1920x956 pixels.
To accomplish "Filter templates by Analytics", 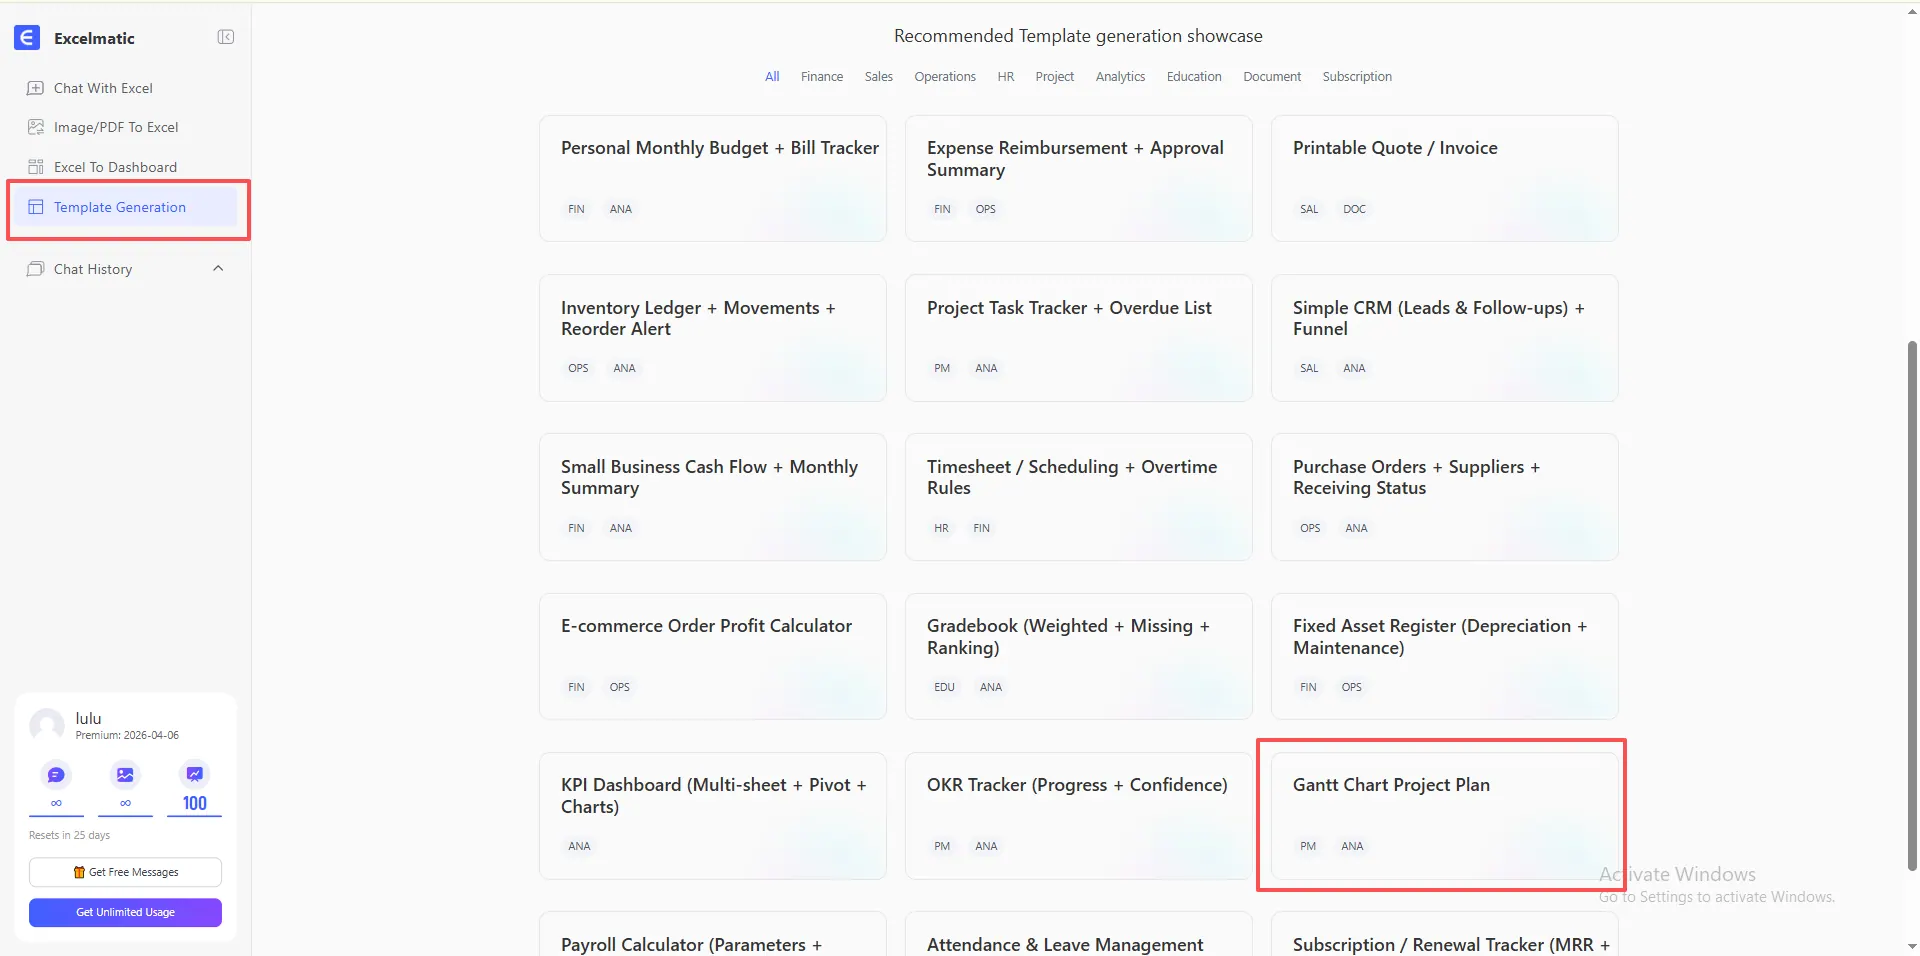I will (x=1120, y=77).
